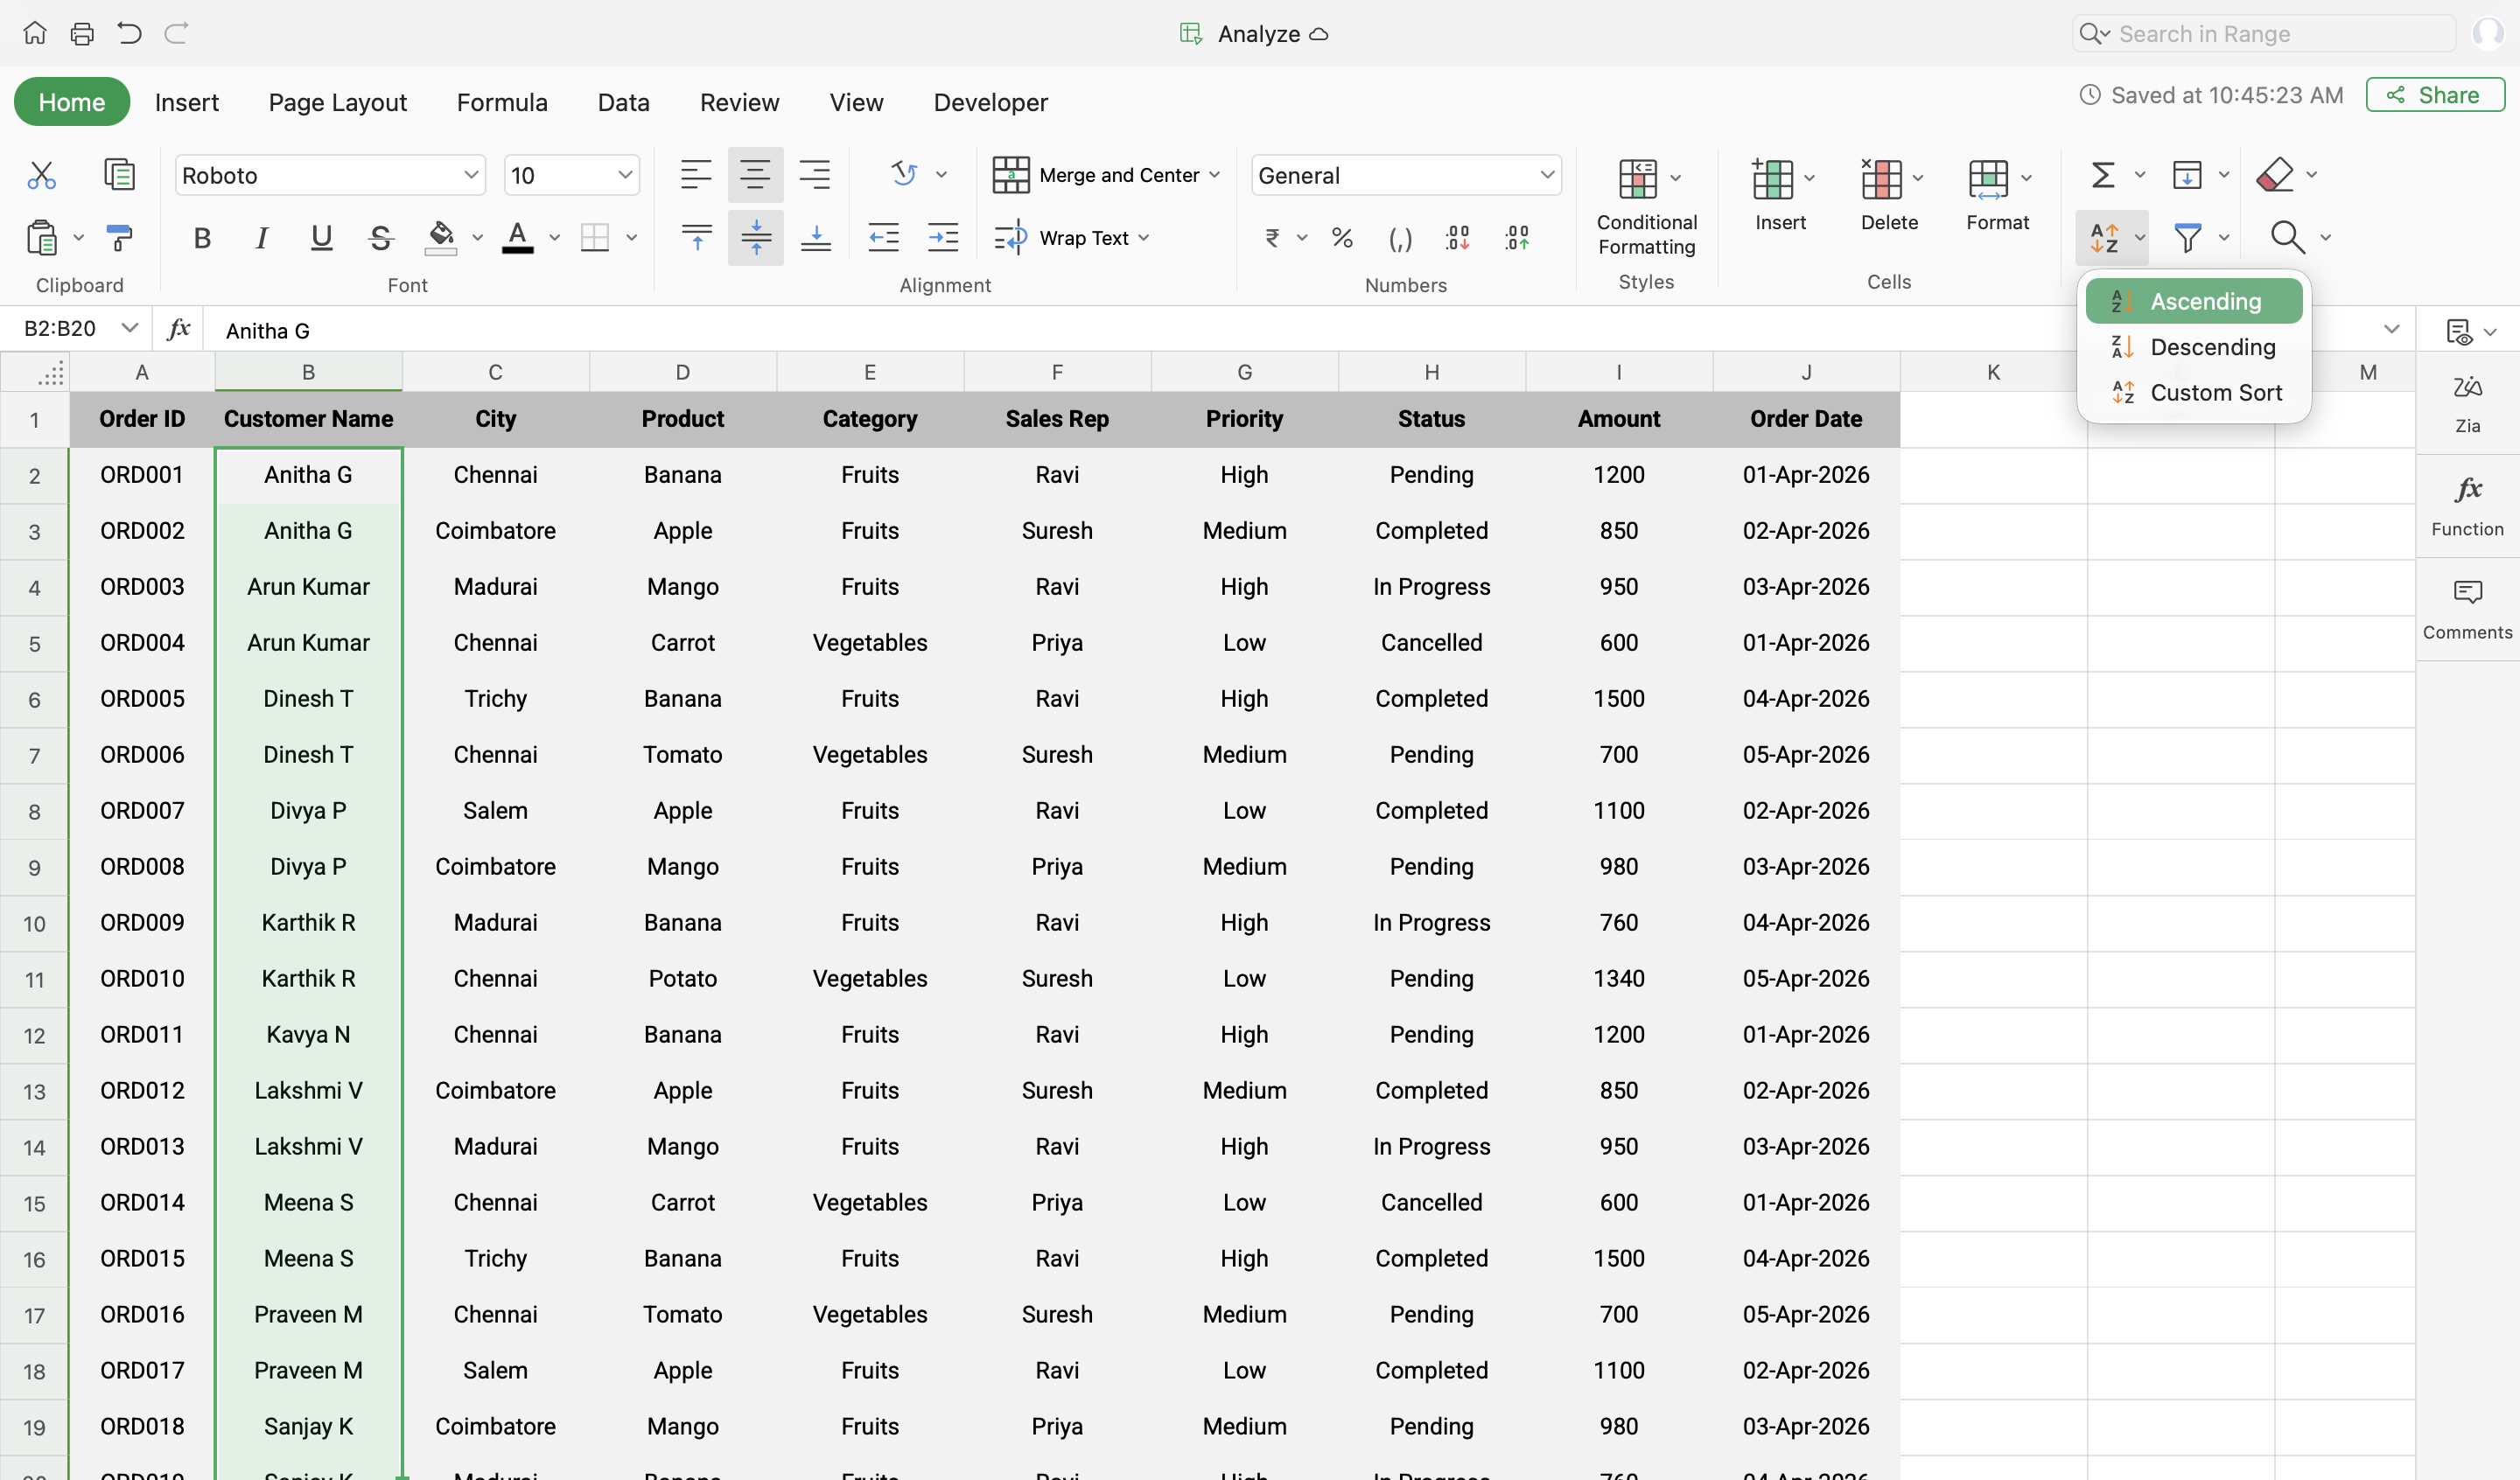Click the increase indent icon
Screen dimensions: 2520x1480
pos(942,238)
